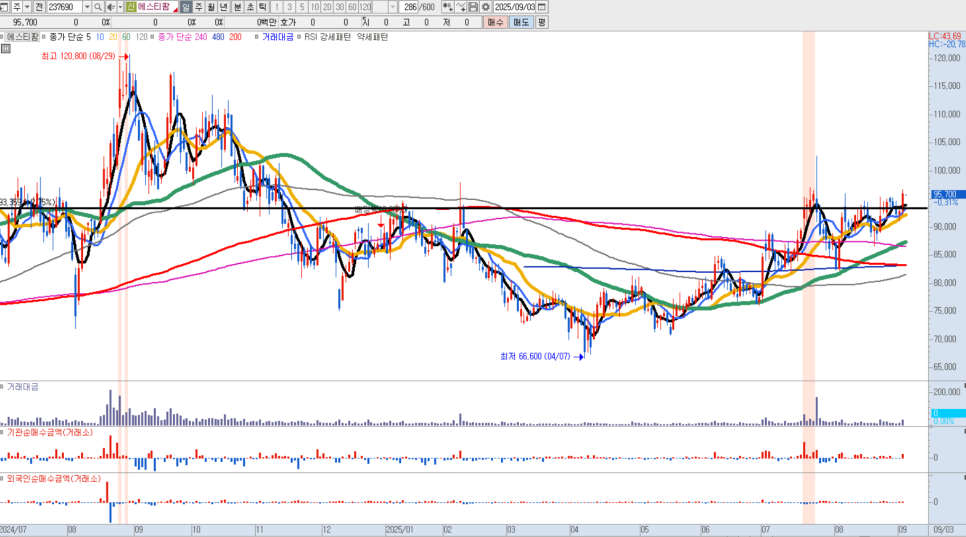Click the red 매수 buy button
The image size is (966, 537).
495,22
